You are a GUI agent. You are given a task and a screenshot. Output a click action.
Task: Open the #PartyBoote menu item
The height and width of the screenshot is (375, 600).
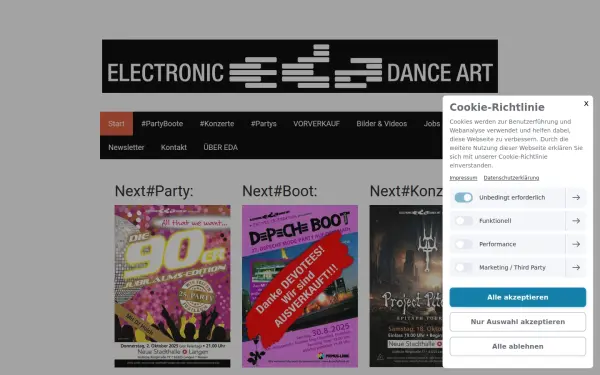tap(162, 124)
